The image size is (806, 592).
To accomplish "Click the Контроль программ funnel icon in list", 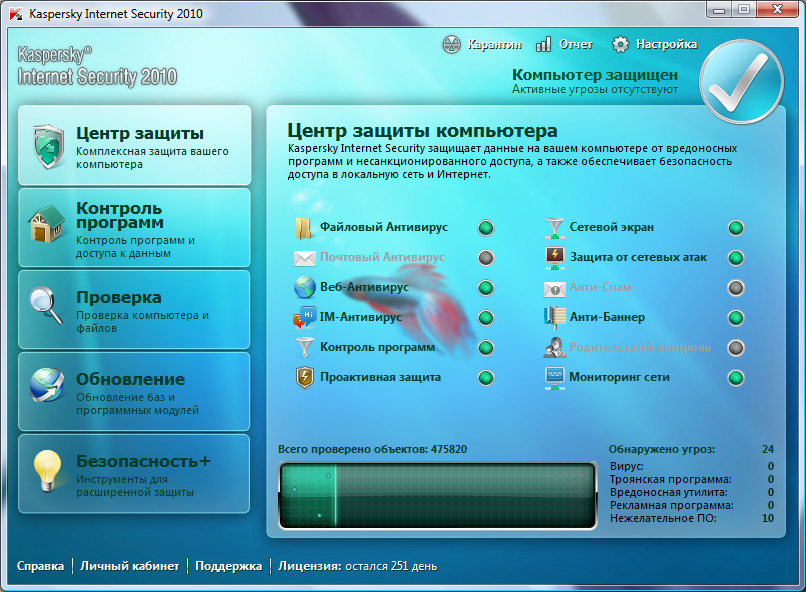I will tap(305, 347).
